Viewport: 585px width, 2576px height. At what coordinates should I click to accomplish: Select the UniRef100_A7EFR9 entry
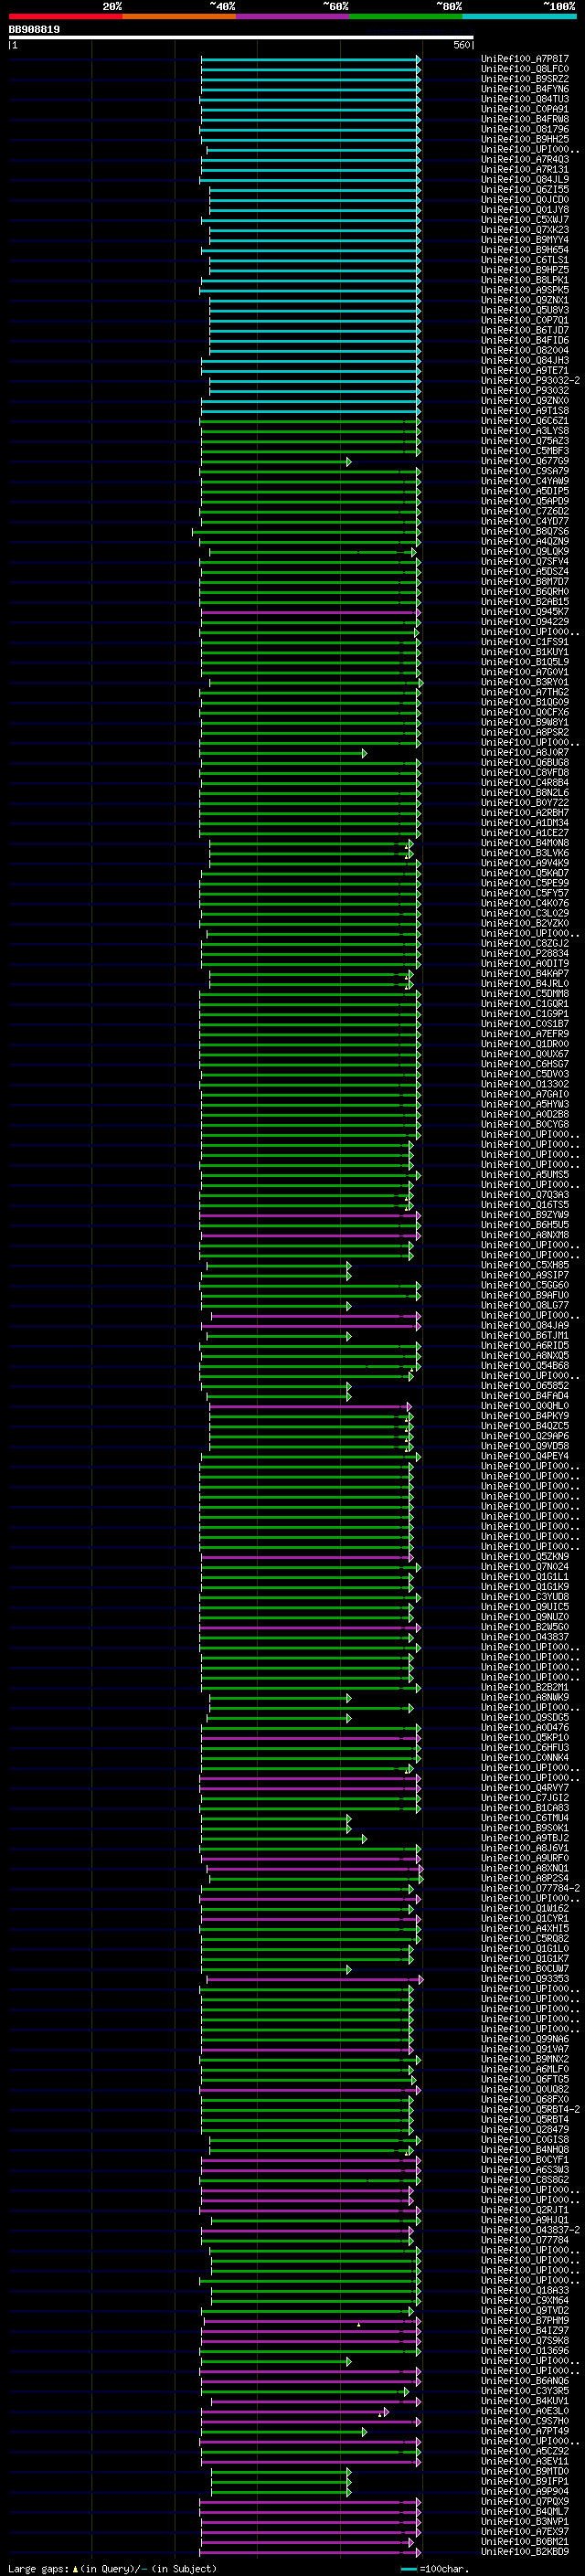(524, 1034)
